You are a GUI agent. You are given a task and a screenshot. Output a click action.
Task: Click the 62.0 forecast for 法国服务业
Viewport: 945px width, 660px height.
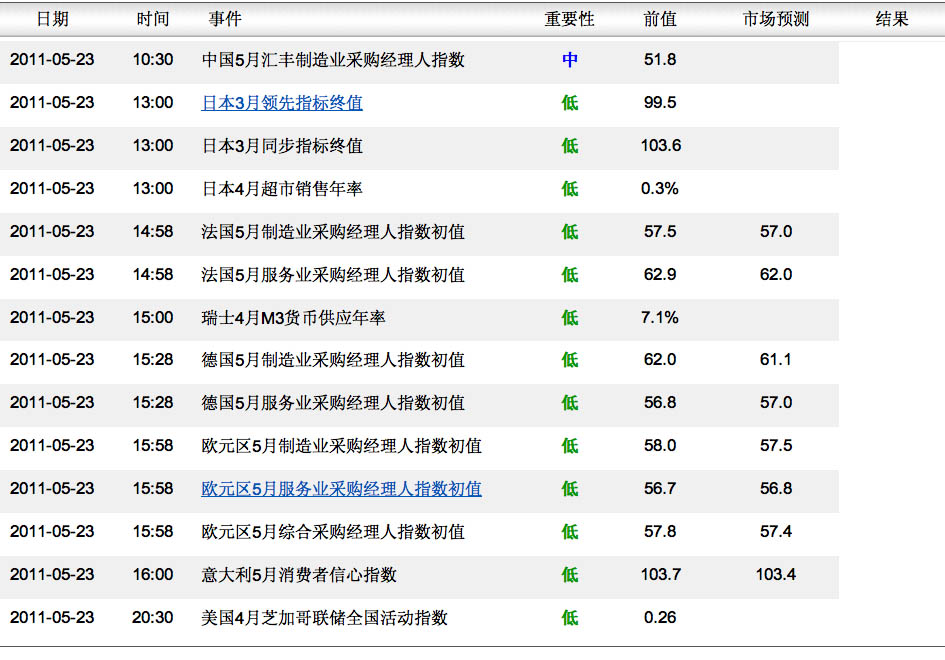coord(776,275)
